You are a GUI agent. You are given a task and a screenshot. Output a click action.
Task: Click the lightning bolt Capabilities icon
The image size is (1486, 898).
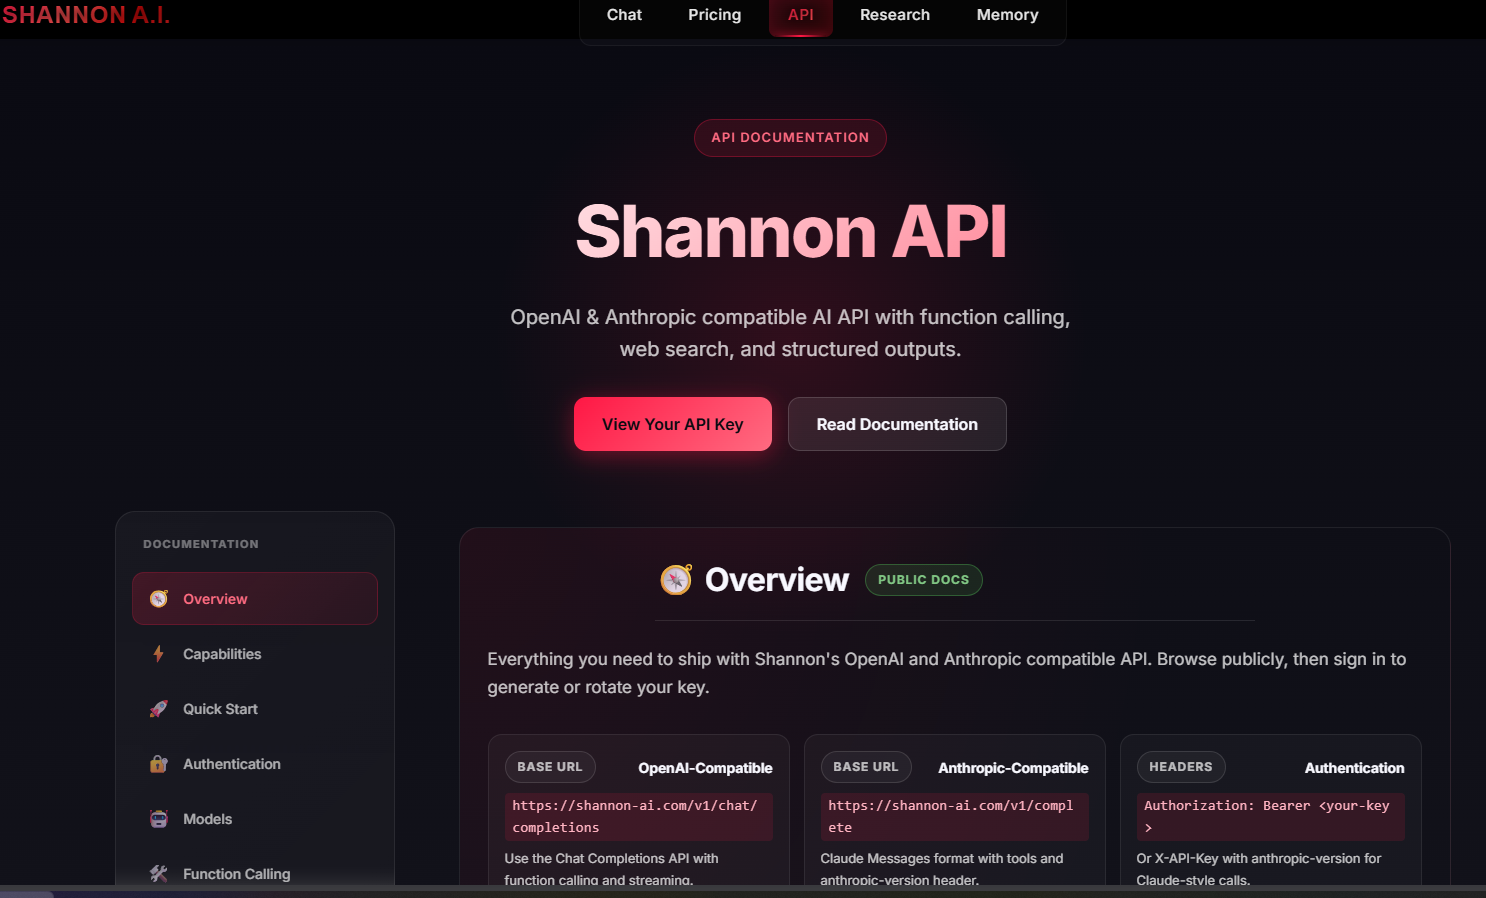point(158,653)
